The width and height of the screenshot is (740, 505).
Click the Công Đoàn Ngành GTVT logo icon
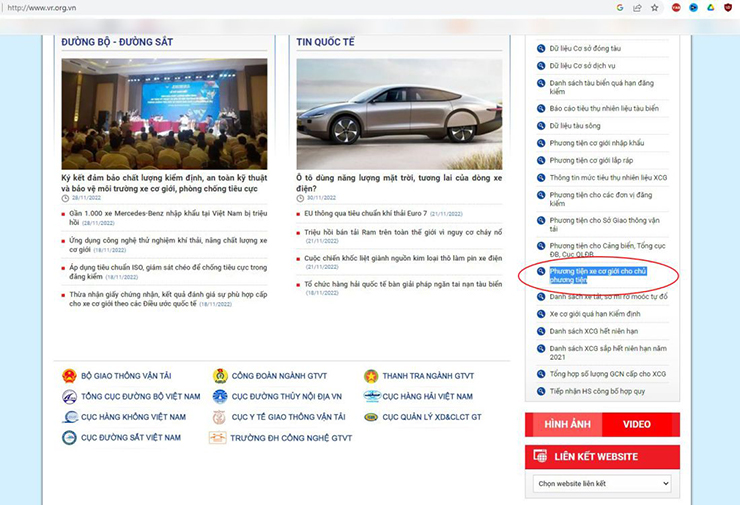(220, 376)
